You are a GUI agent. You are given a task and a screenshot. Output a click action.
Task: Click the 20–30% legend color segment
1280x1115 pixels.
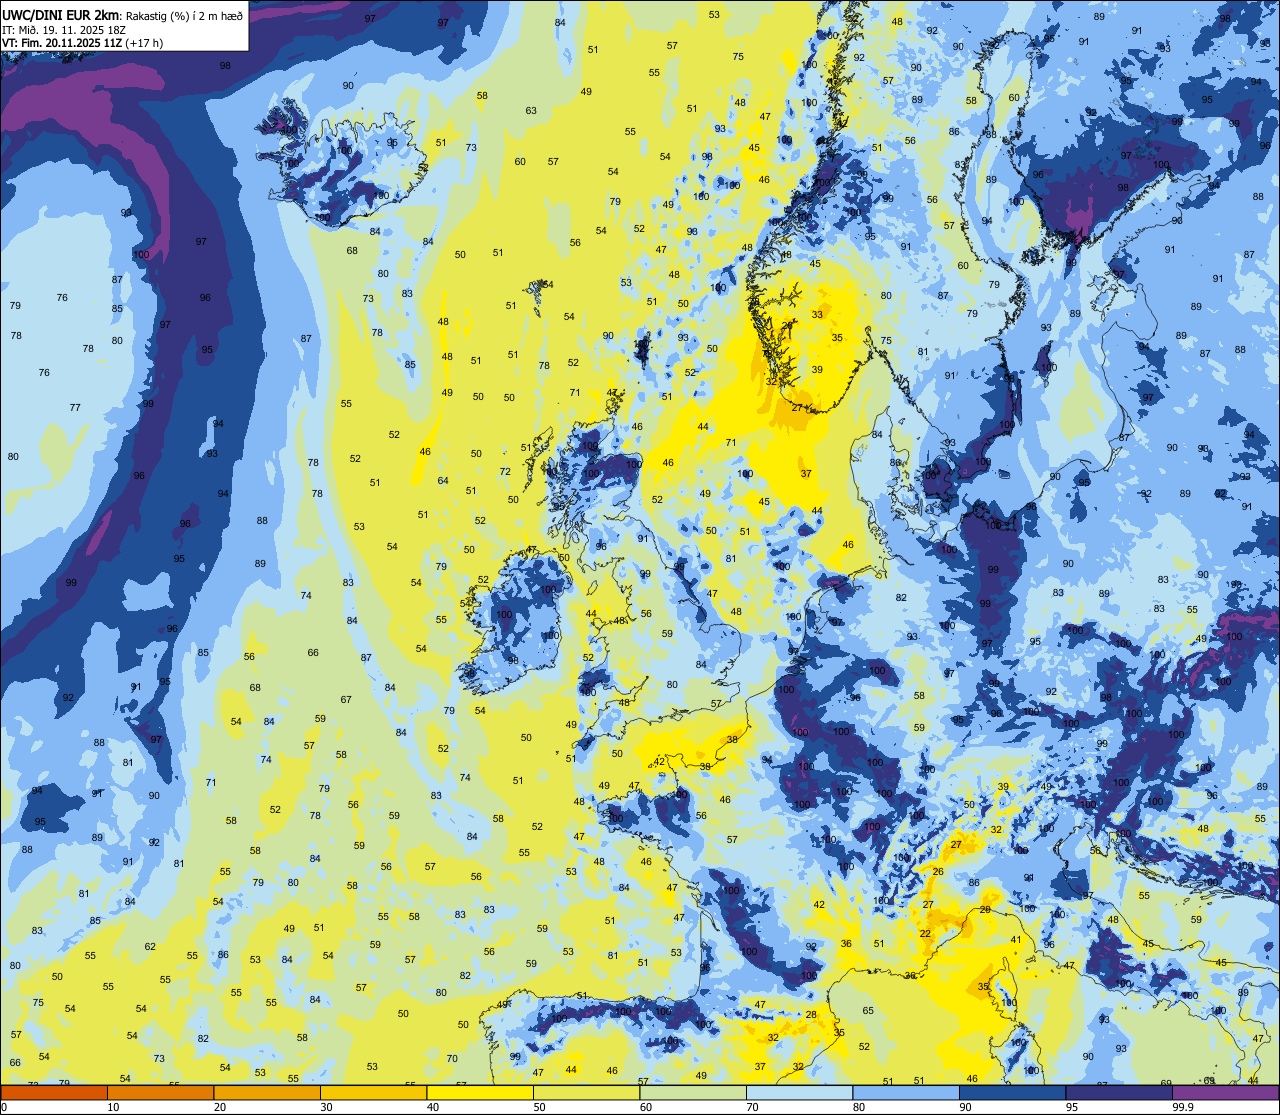(x=267, y=1092)
